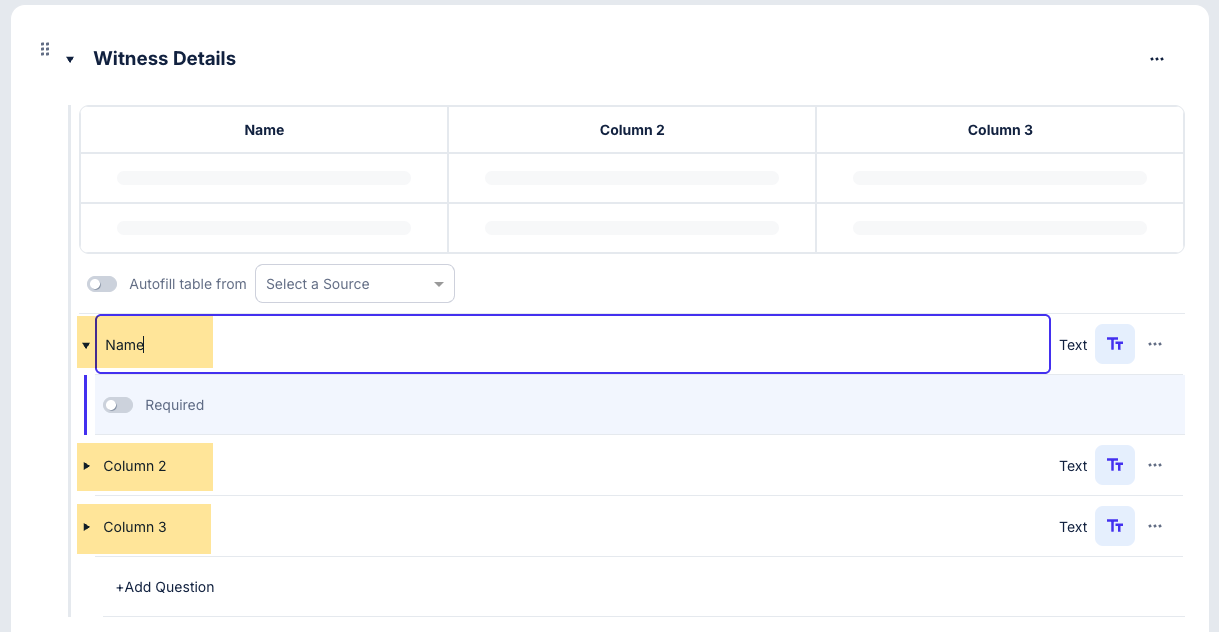1219x632 pixels.
Task: Click the Name table header cell
Action: (264, 130)
